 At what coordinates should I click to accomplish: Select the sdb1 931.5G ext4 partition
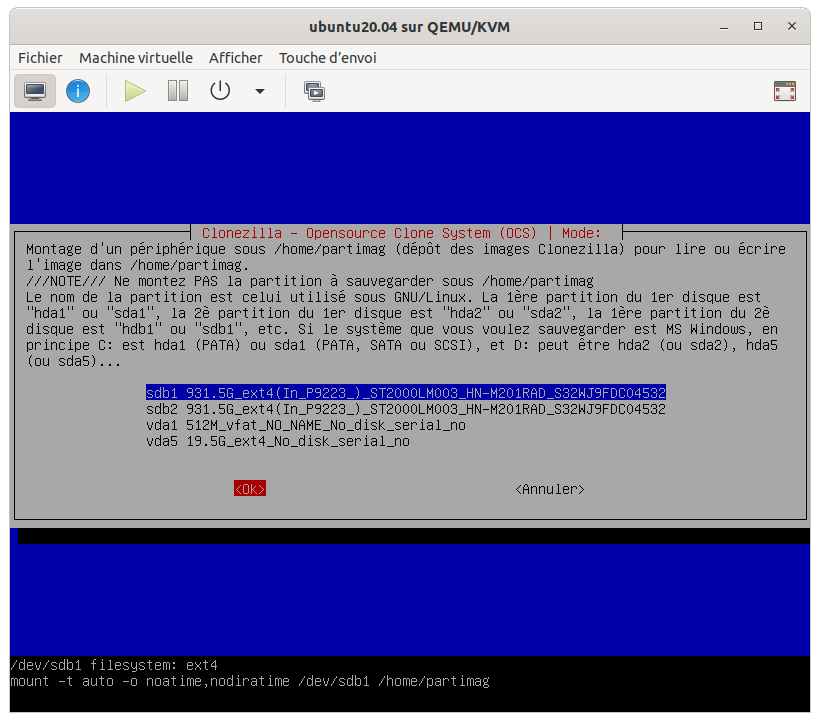pyautogui.click(x=406, y=393)
